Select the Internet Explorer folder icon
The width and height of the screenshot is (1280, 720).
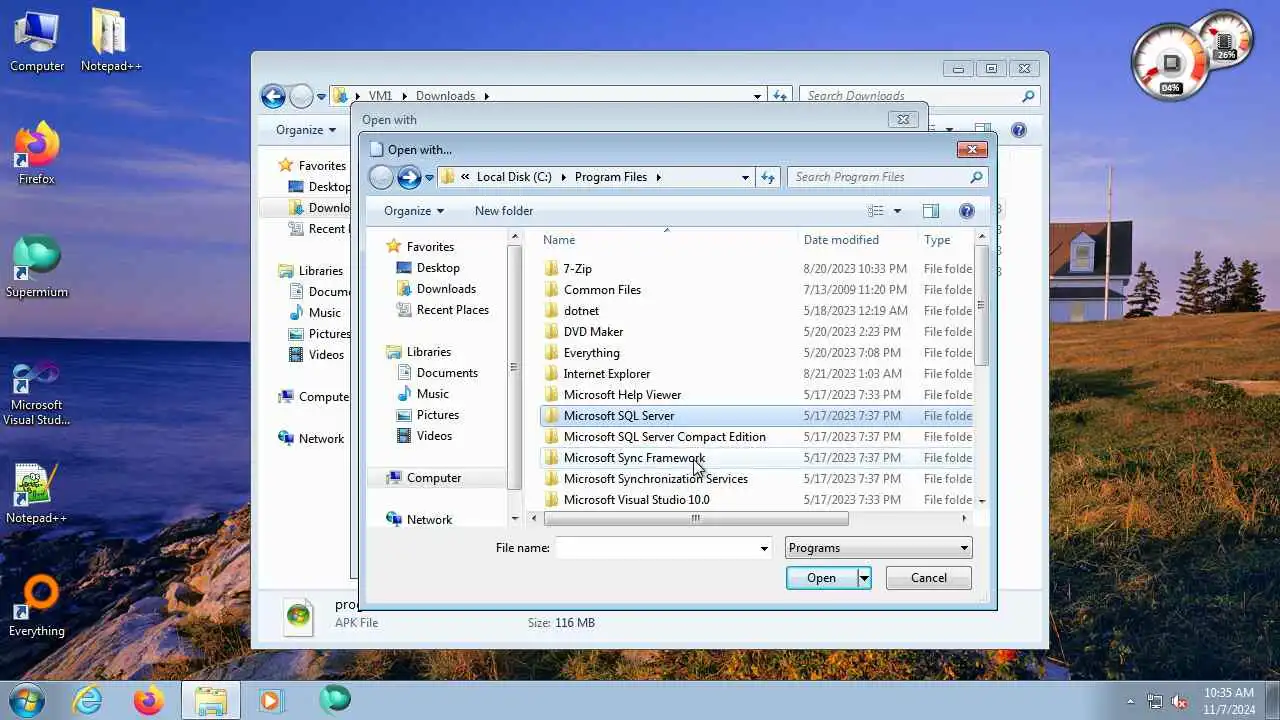pos(551,374)
